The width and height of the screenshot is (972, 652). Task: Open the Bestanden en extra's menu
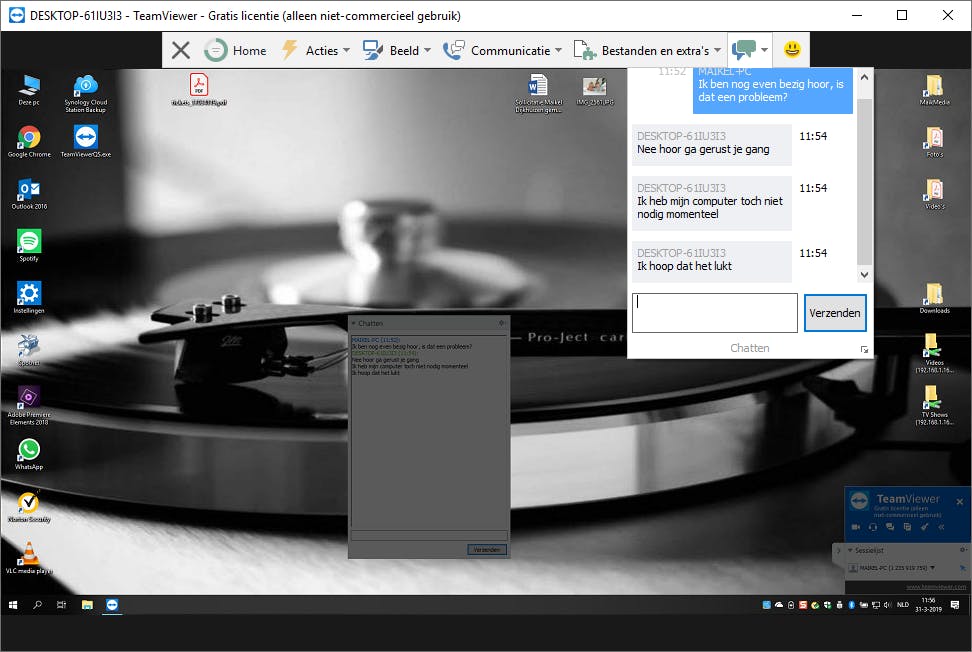[648, 50]
